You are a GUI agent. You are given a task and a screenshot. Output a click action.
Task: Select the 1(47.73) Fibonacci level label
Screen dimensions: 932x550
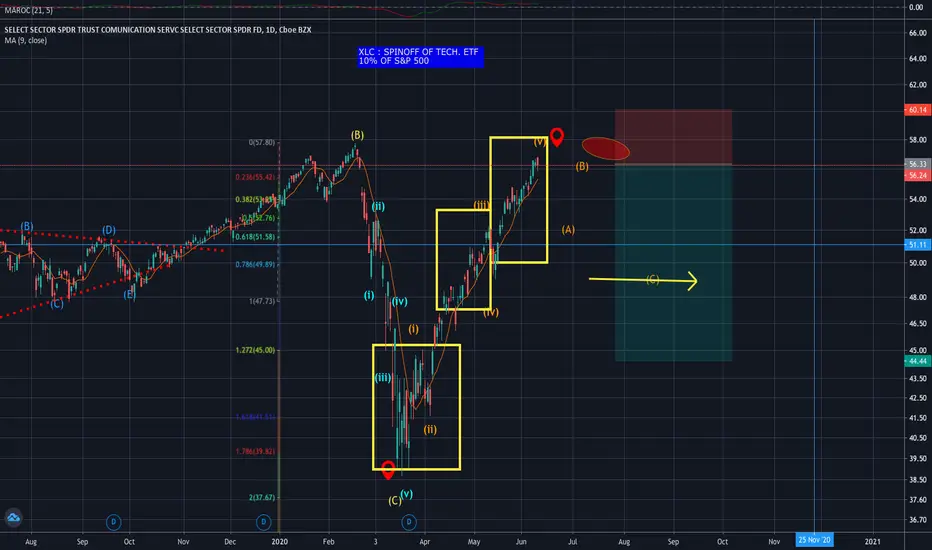262,301
